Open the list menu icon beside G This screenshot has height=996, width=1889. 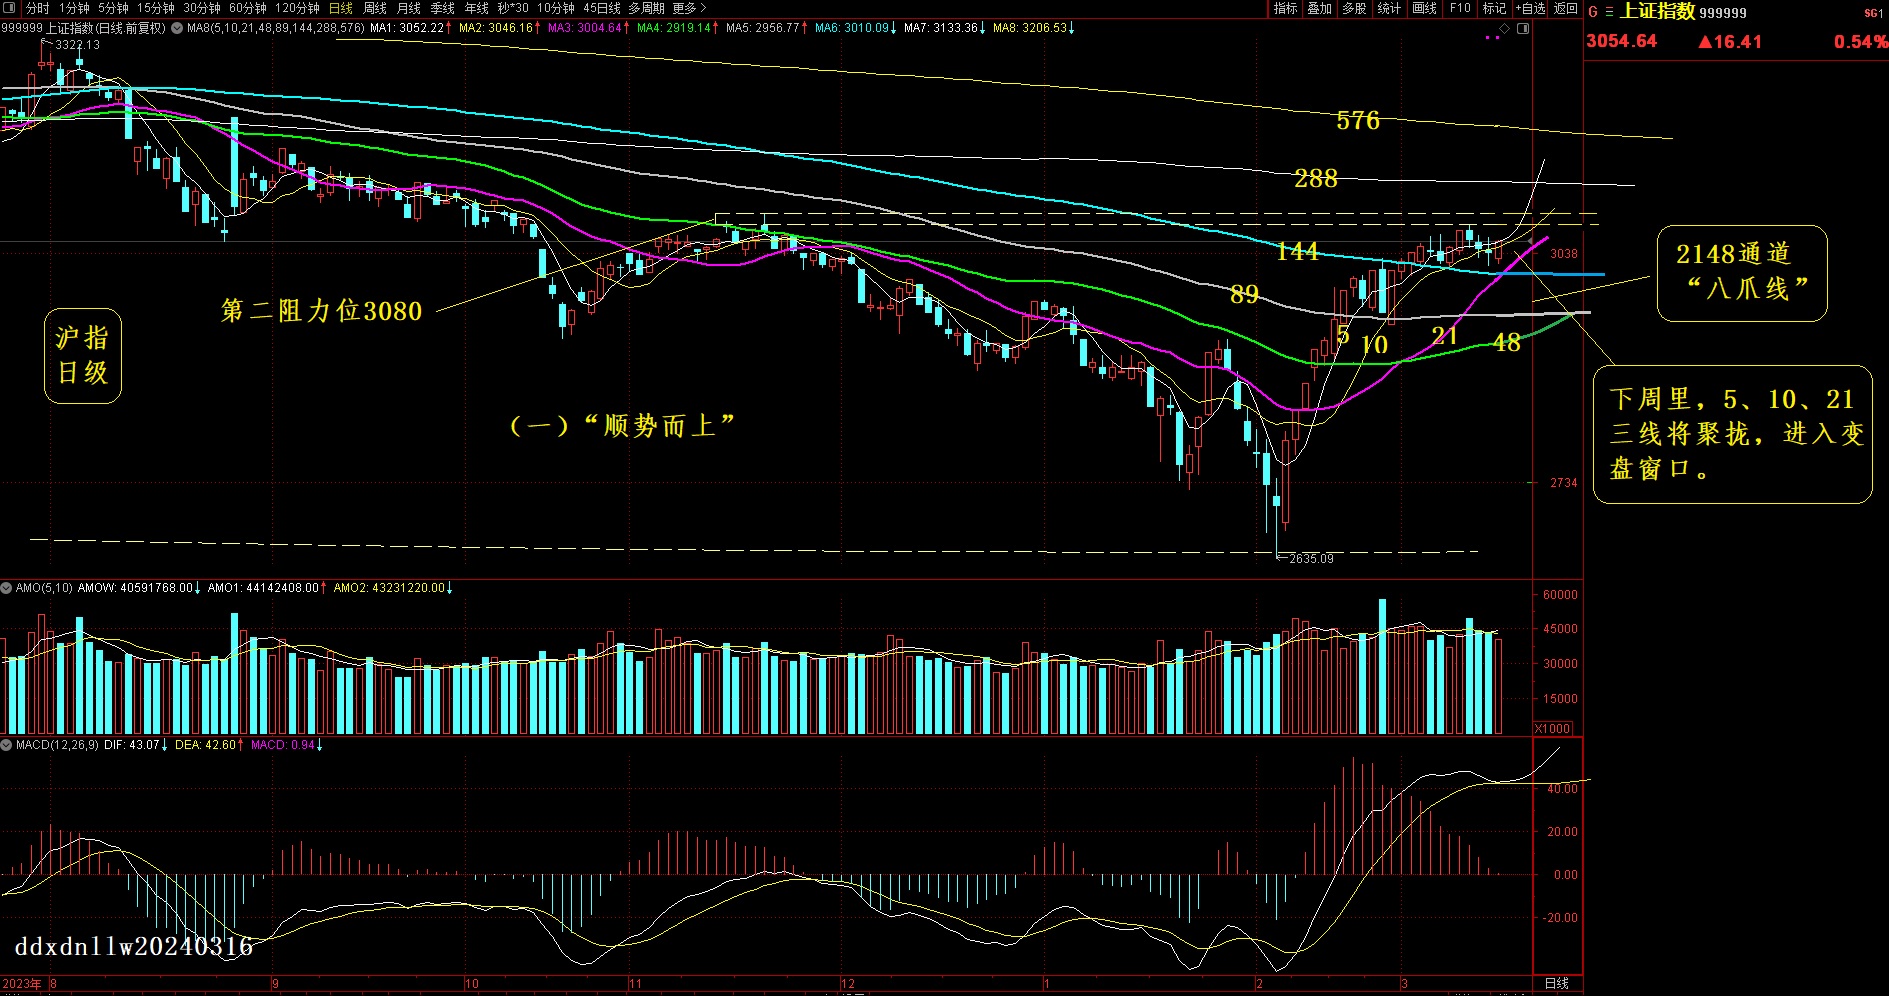point(1609,12)
